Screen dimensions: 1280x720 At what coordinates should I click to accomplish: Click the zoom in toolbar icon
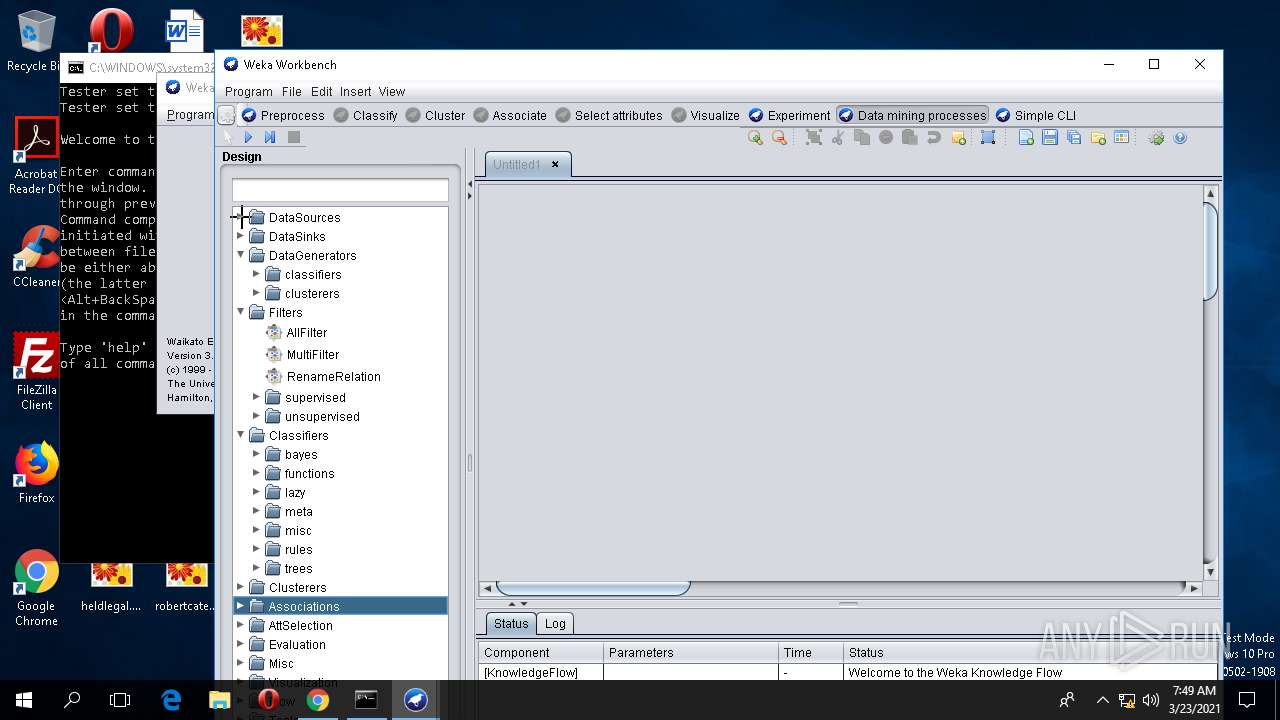[x=755, y=138]
